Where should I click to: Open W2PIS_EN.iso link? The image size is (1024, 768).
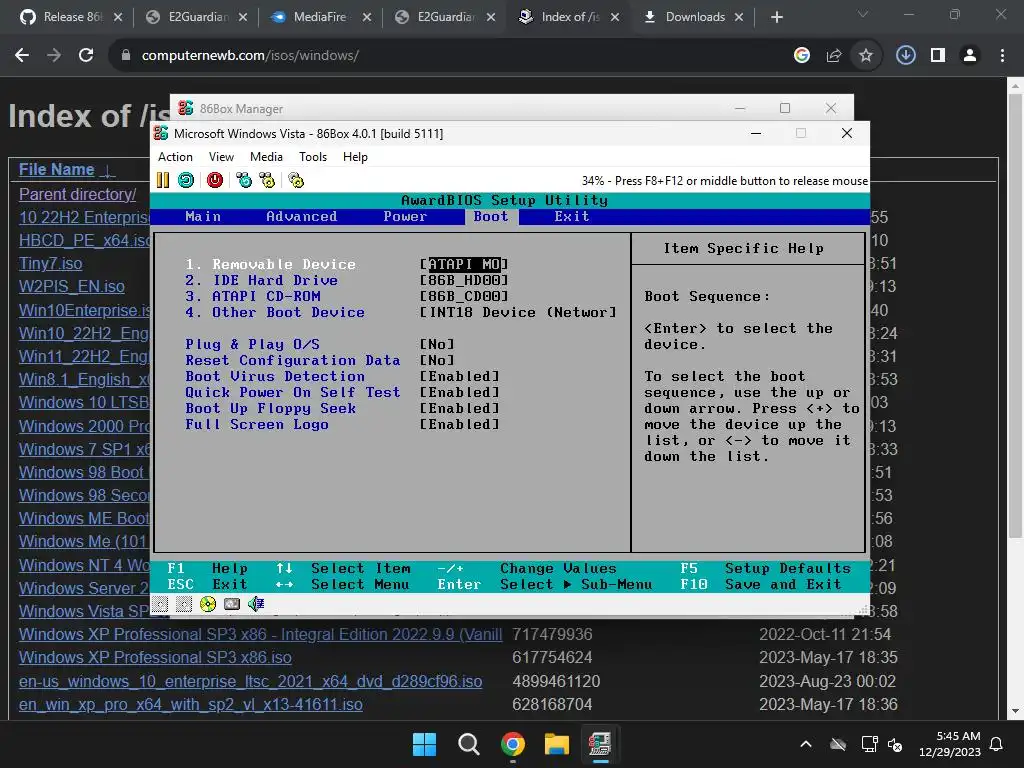[71, 286]
